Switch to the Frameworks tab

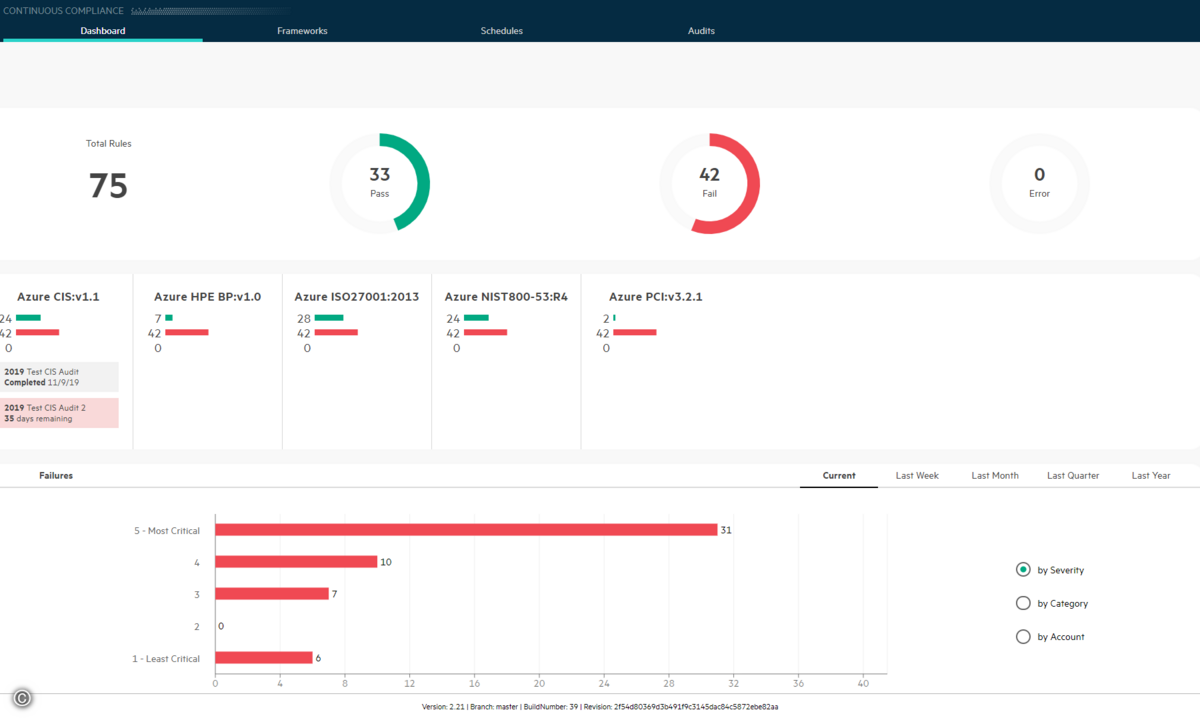coord(302,31)
